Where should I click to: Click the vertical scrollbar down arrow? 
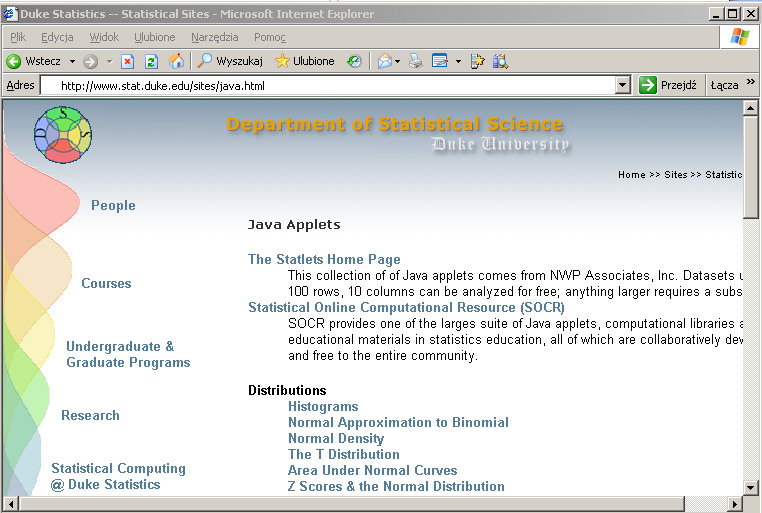tap(750, 487)
